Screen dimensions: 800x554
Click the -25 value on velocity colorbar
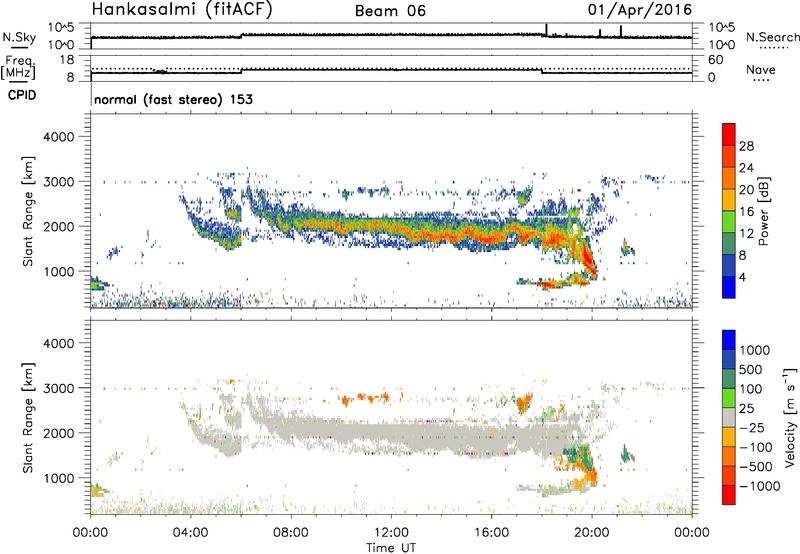[x=754, y=427]
